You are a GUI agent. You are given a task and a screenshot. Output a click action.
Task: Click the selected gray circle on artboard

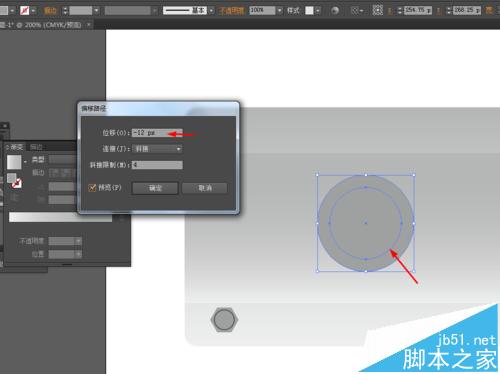point(366,223)
